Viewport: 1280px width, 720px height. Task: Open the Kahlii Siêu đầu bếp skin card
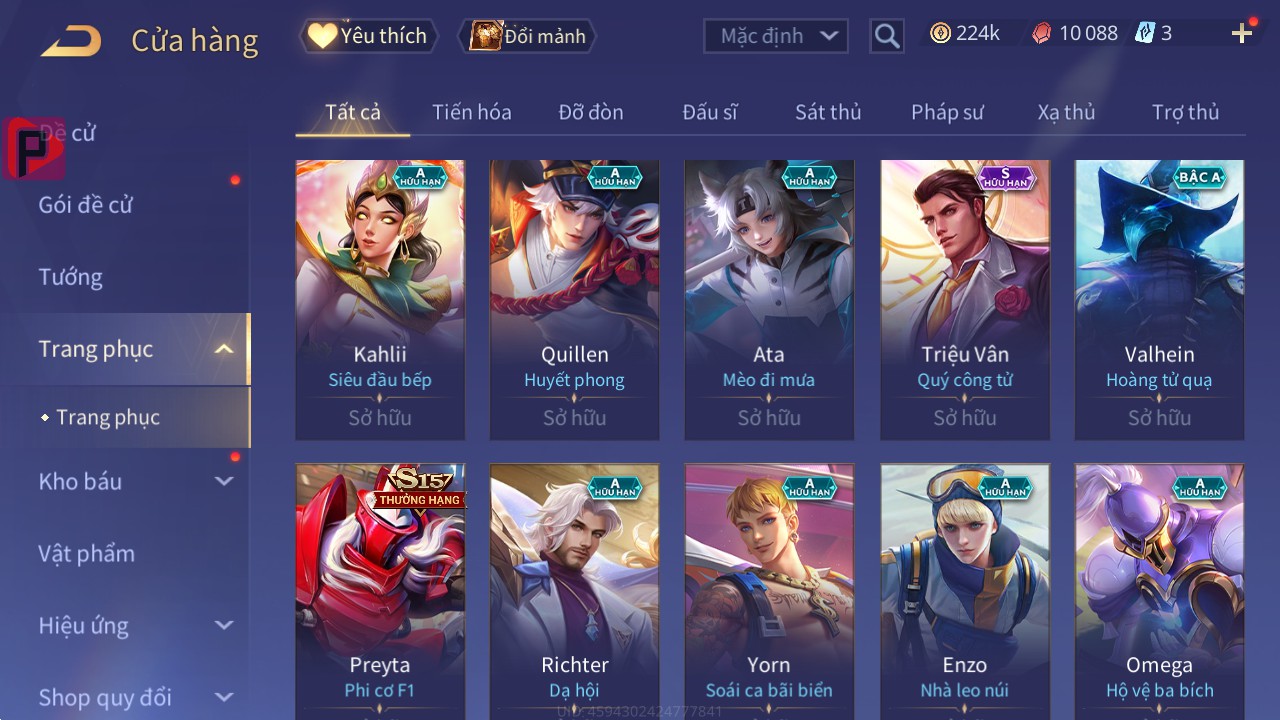coord(380,300)
